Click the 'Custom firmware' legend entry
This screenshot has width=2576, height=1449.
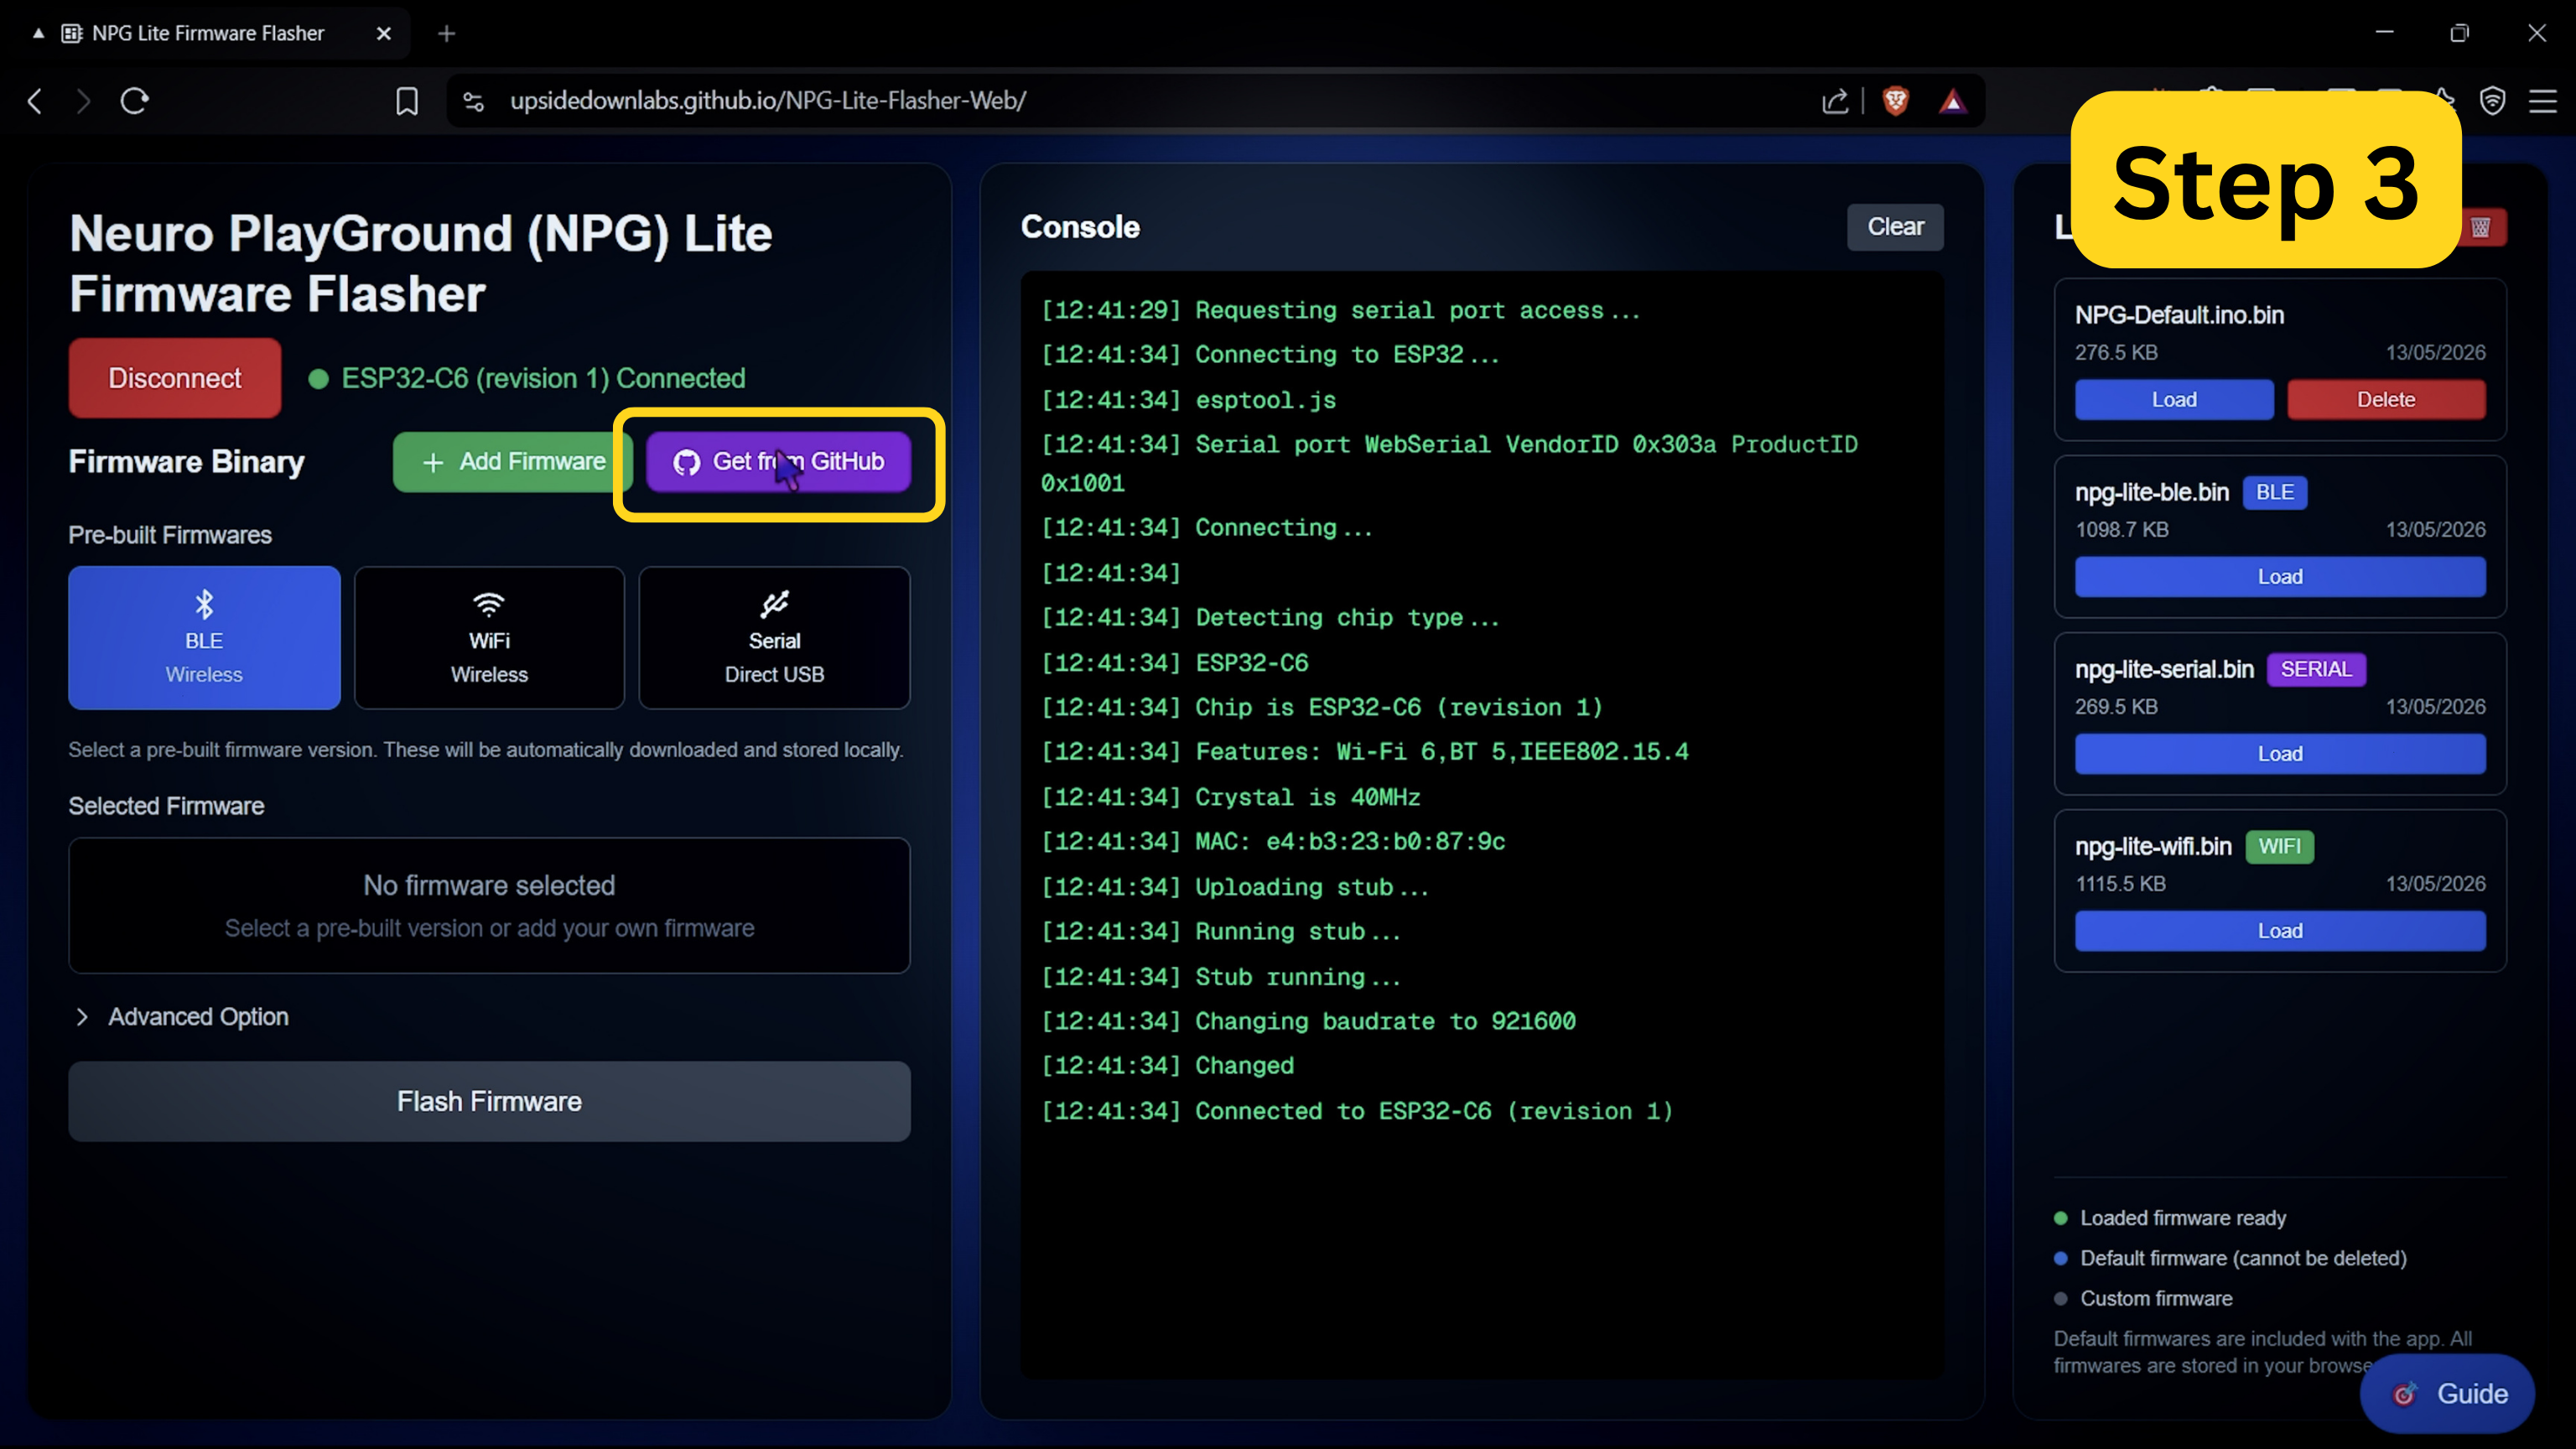(2143, 1298)
